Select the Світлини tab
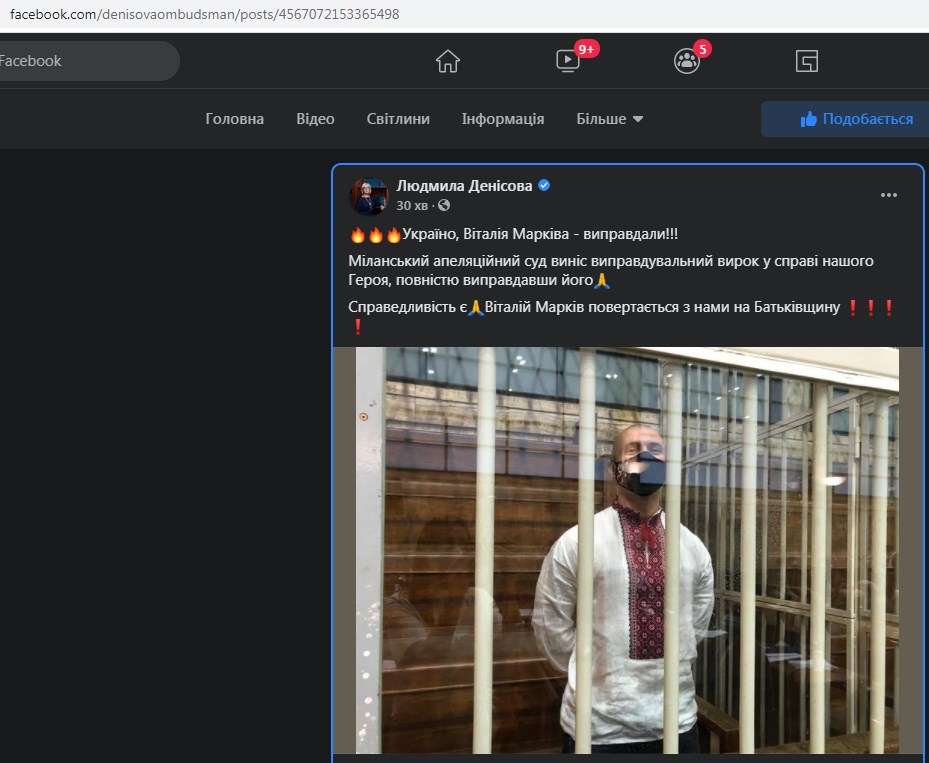 tap(398, 119)
